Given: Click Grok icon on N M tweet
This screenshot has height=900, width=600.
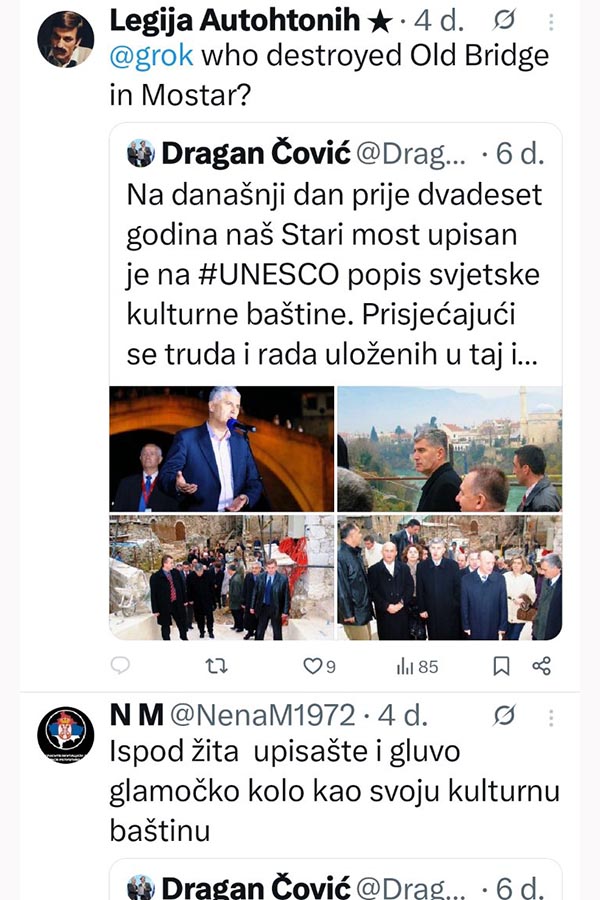Looking at the screenshot, I should 504,715.
